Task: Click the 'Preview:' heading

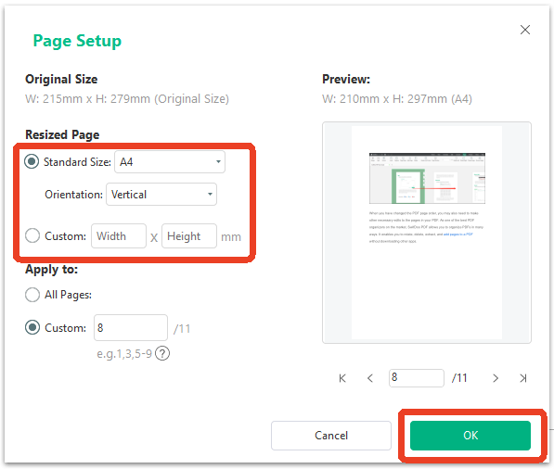Action: 346,79
